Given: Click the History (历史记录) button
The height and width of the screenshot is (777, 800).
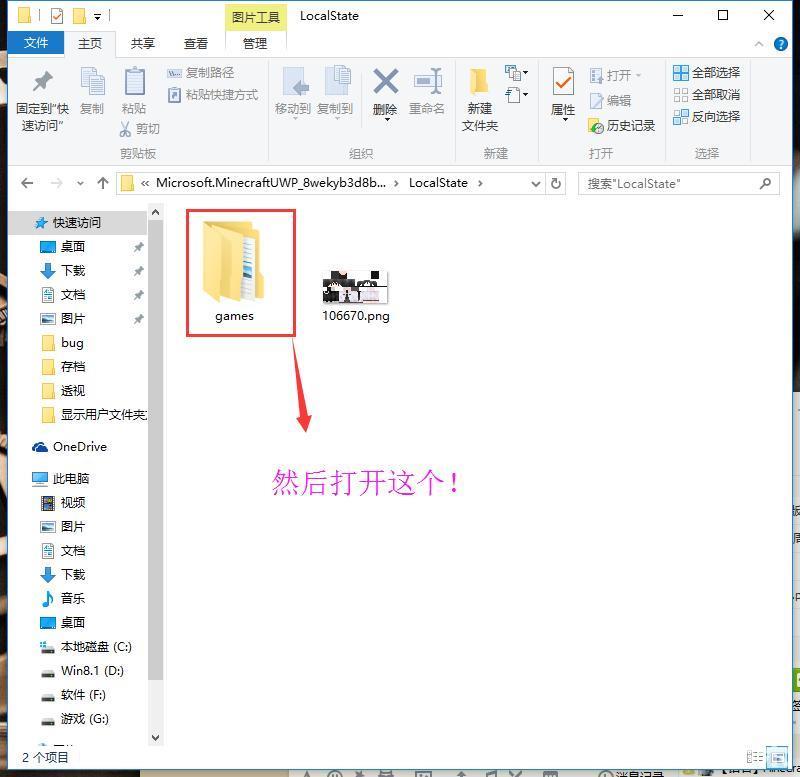Looking at the screenshot, I should (x=622, y=126).
